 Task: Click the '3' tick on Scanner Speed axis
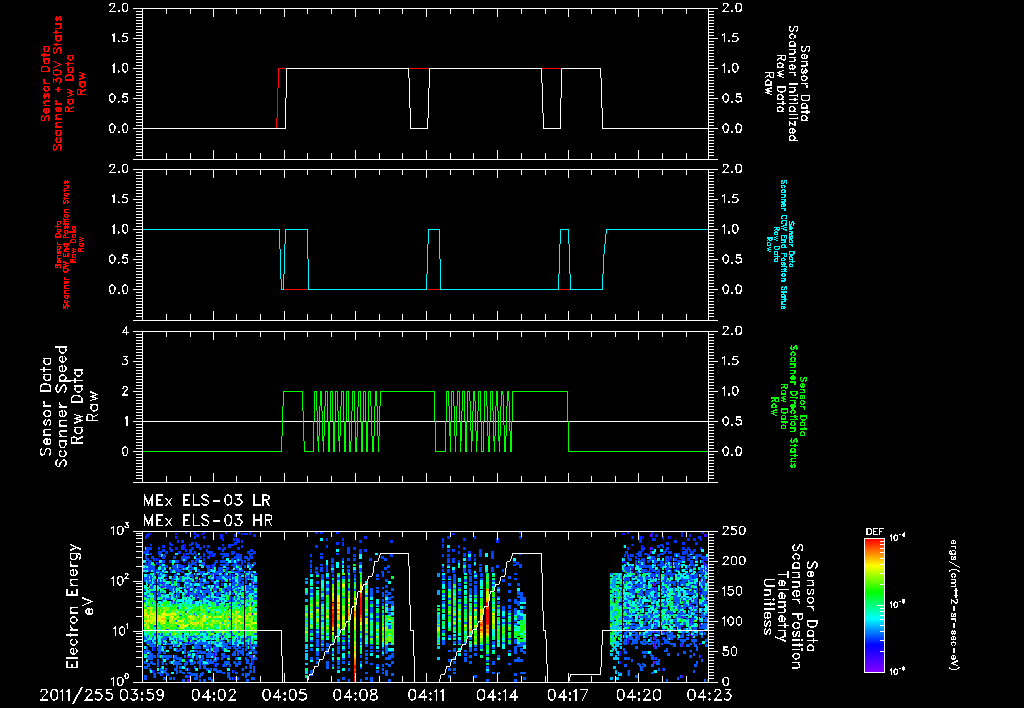pyautogui.click(x=126, y=361)
